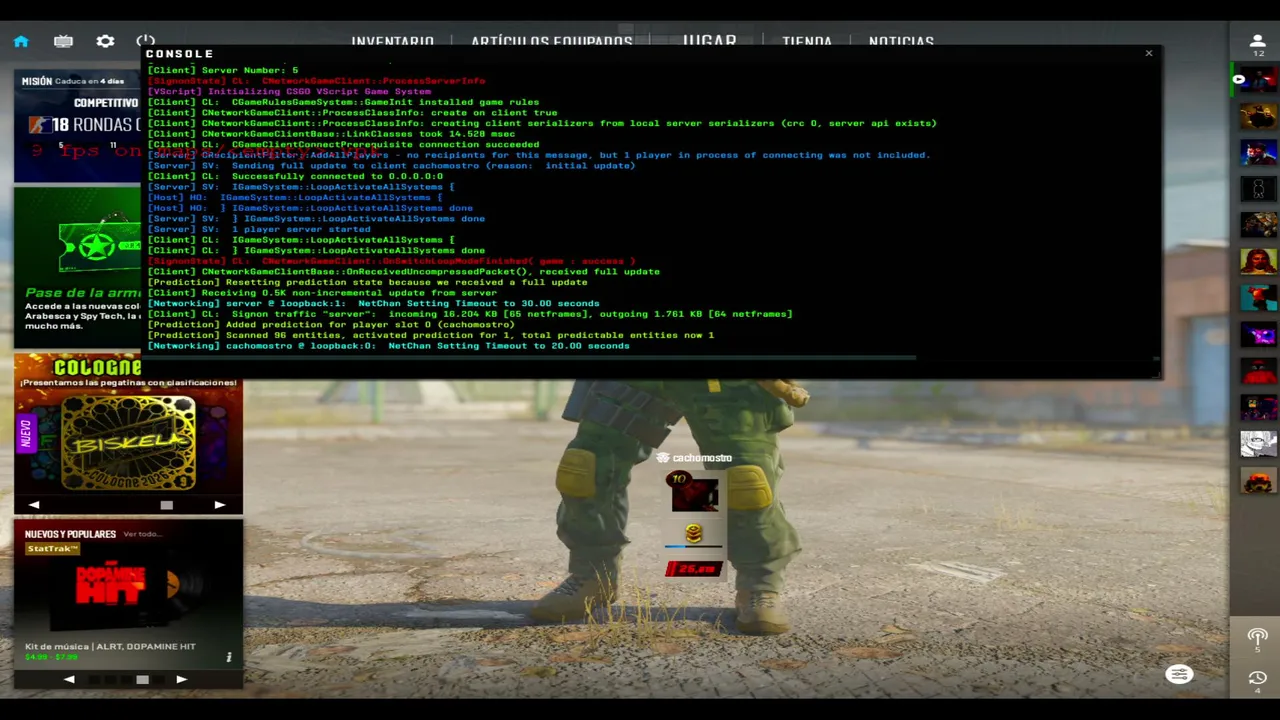Click console line '1 player server started'
1280x720 pixels.
point(259,229)
